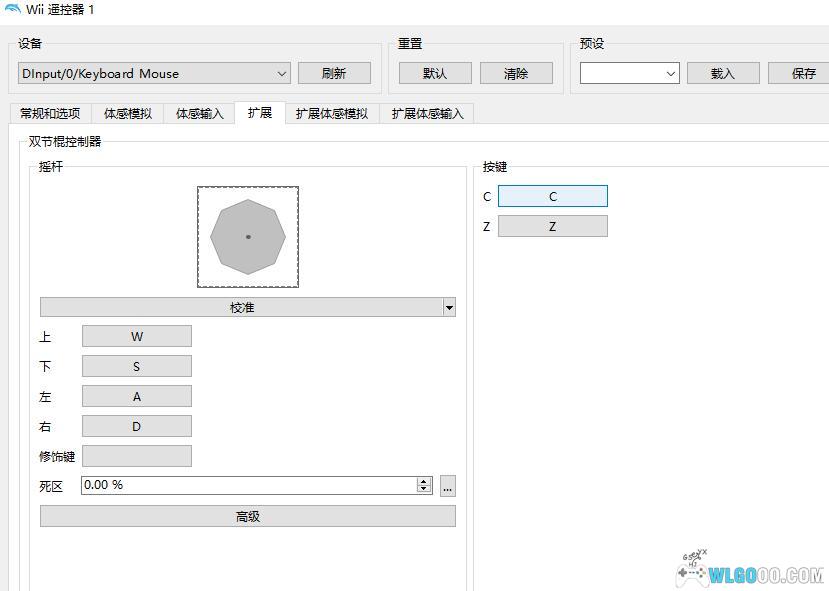Rebind the Z button mapping
829x591 pixels.
(553, 225)
